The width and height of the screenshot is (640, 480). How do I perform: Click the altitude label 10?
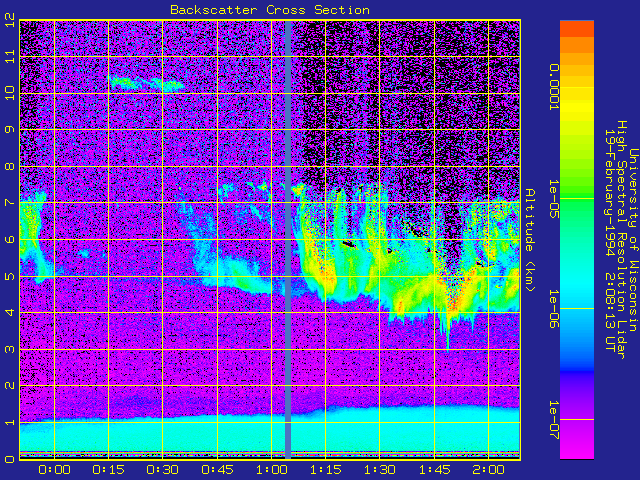[10, 93]
